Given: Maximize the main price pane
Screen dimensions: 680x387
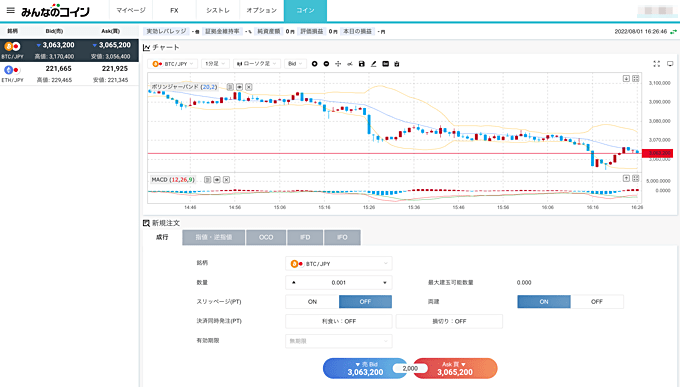Looking at the screenshot, I should pos(636,79).
